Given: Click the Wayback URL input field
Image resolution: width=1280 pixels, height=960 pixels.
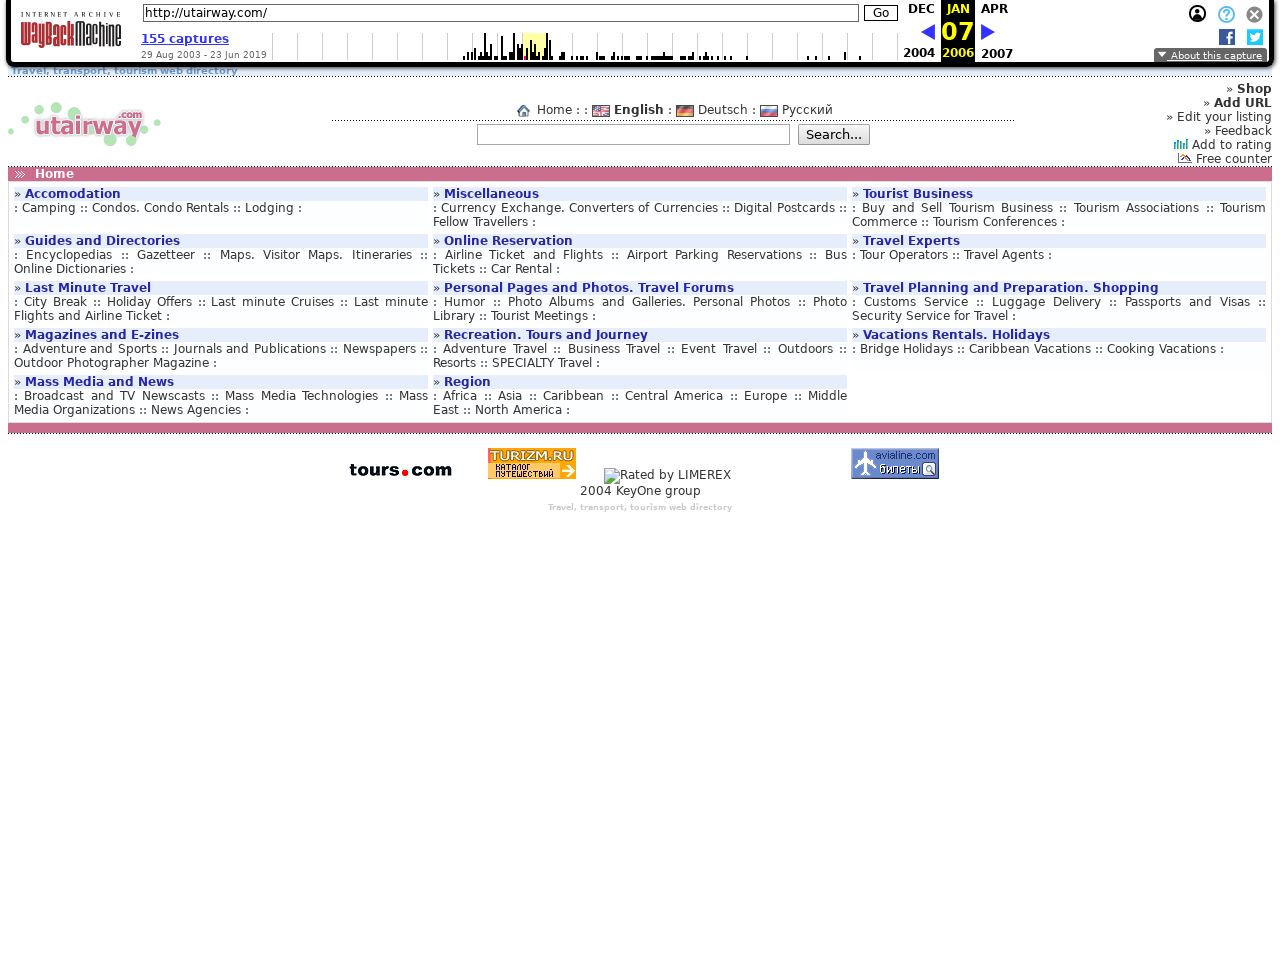Looking at the screenshot, I should (x=500, y=13).
